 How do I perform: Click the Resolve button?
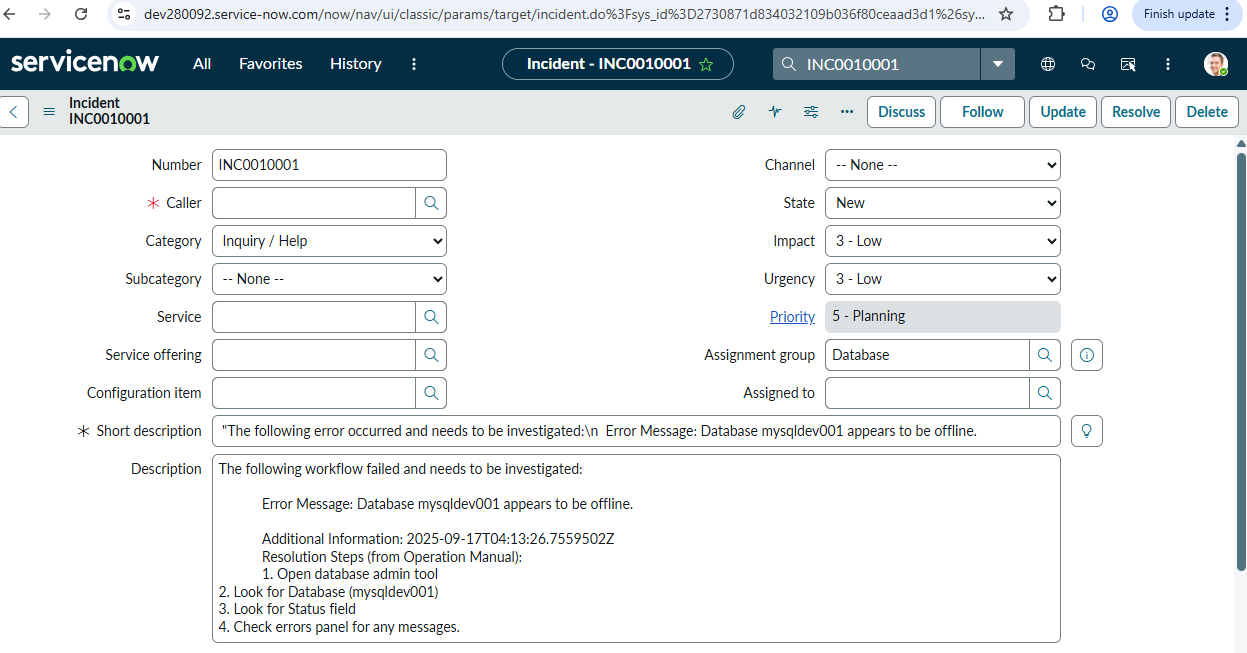point(1136,112)
